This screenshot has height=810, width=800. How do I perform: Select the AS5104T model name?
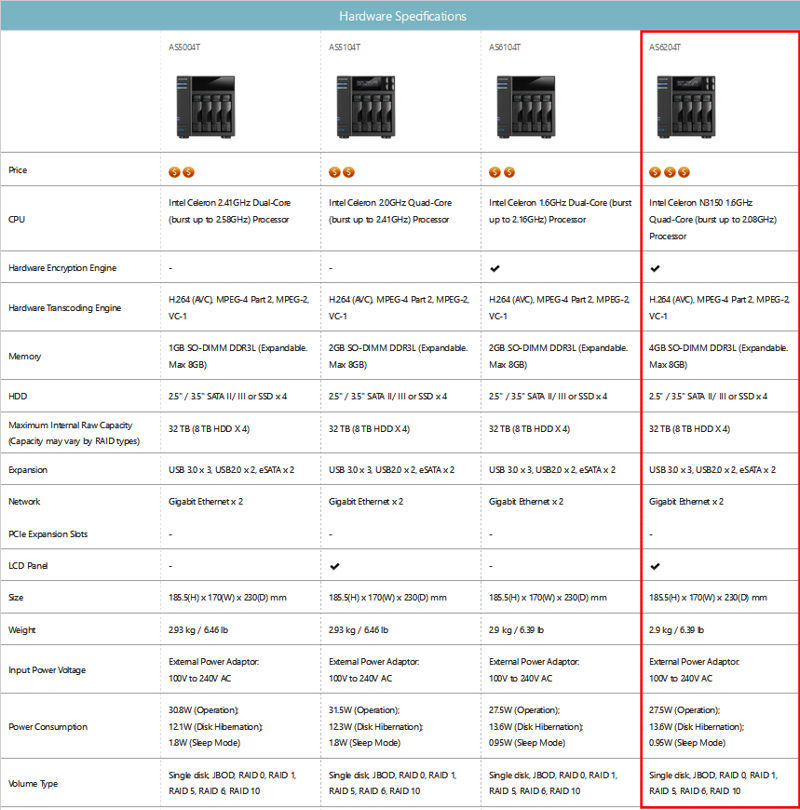344,47
